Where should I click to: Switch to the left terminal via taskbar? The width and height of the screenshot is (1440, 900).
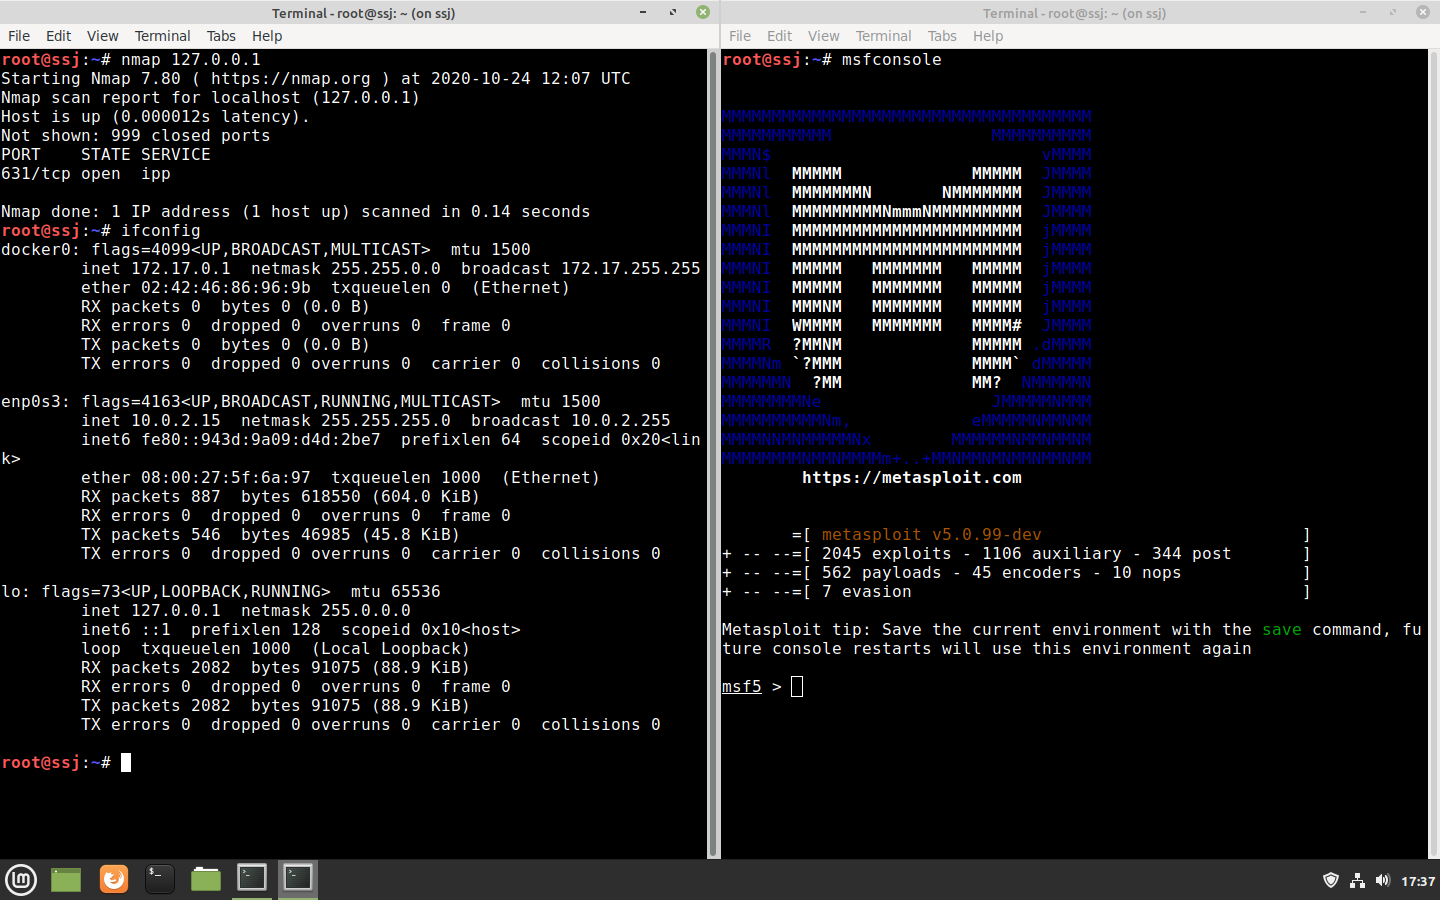click(x=251, y=880)
